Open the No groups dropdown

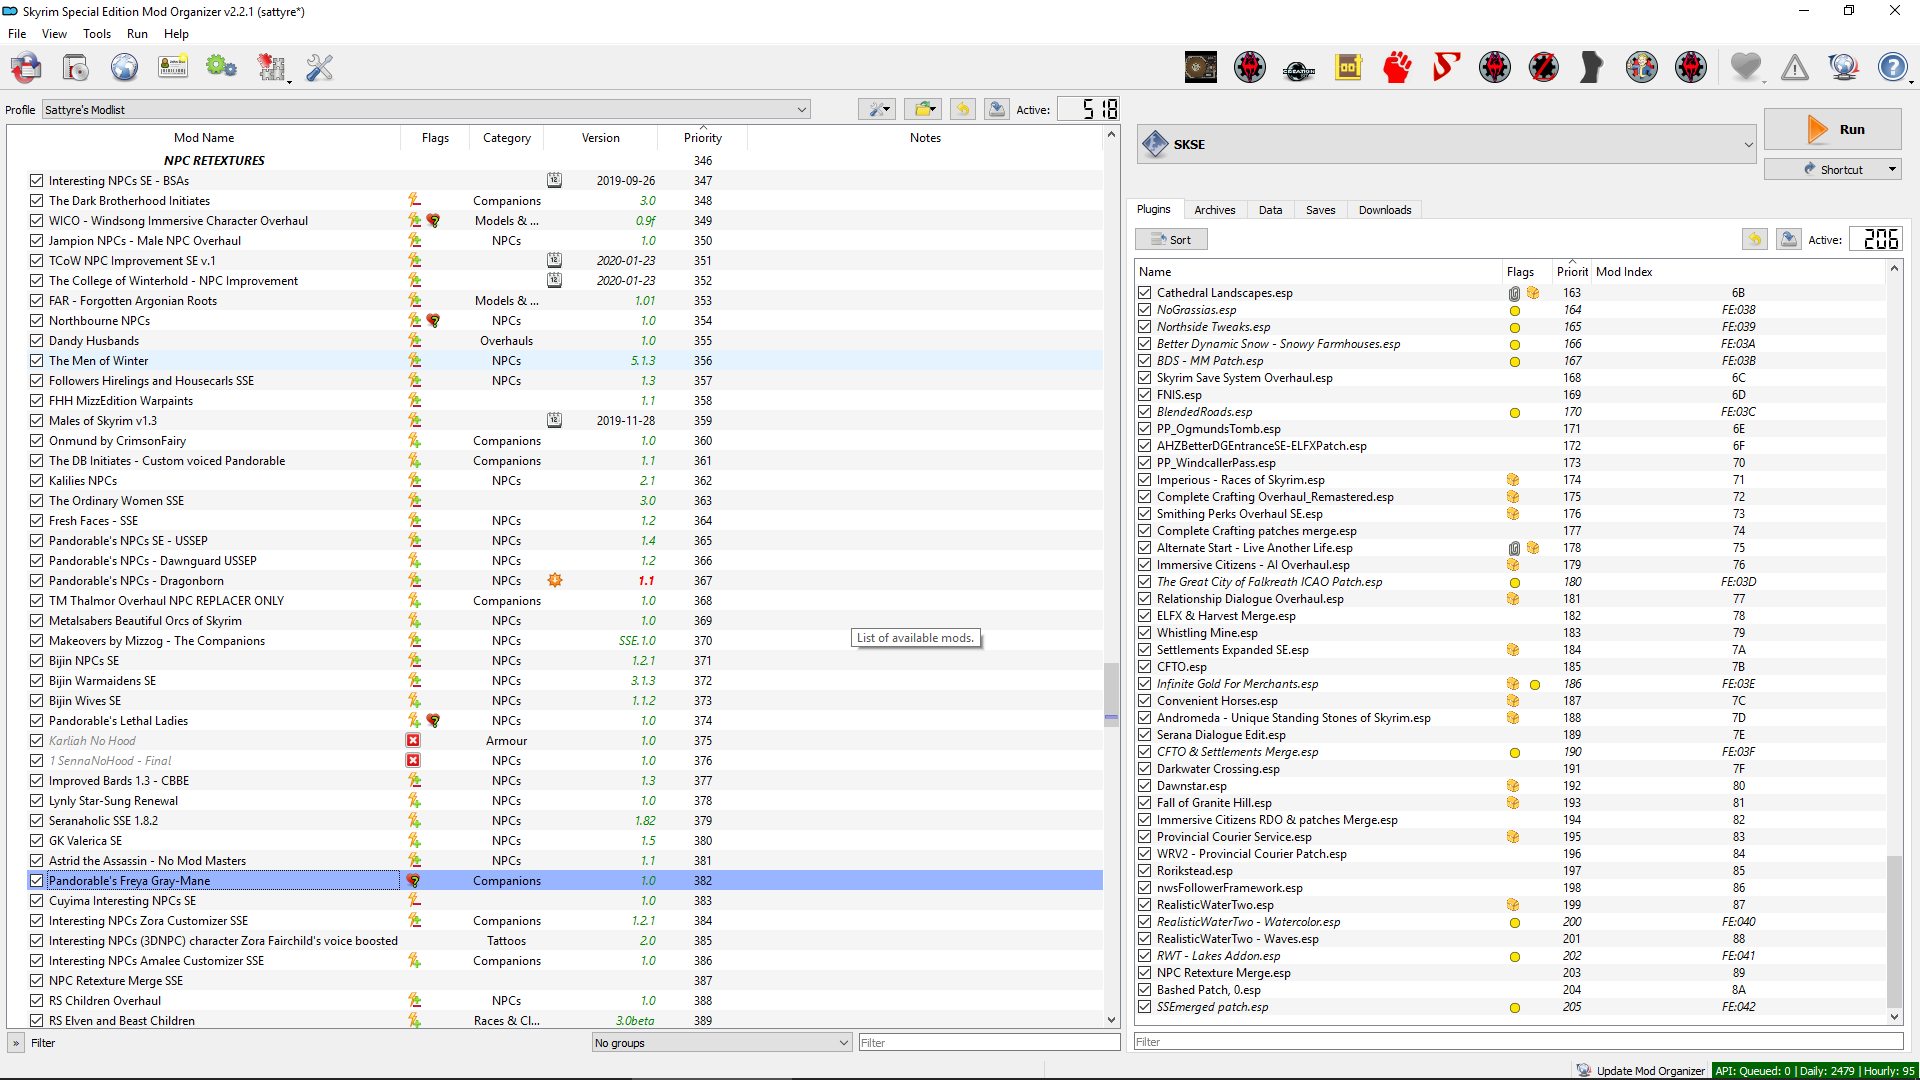coord(843,1043)
